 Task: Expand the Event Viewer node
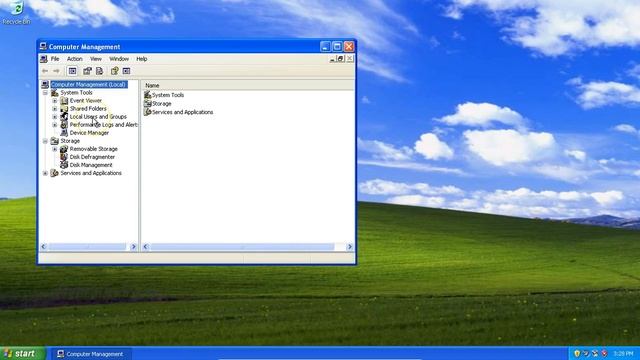point(55,100)
